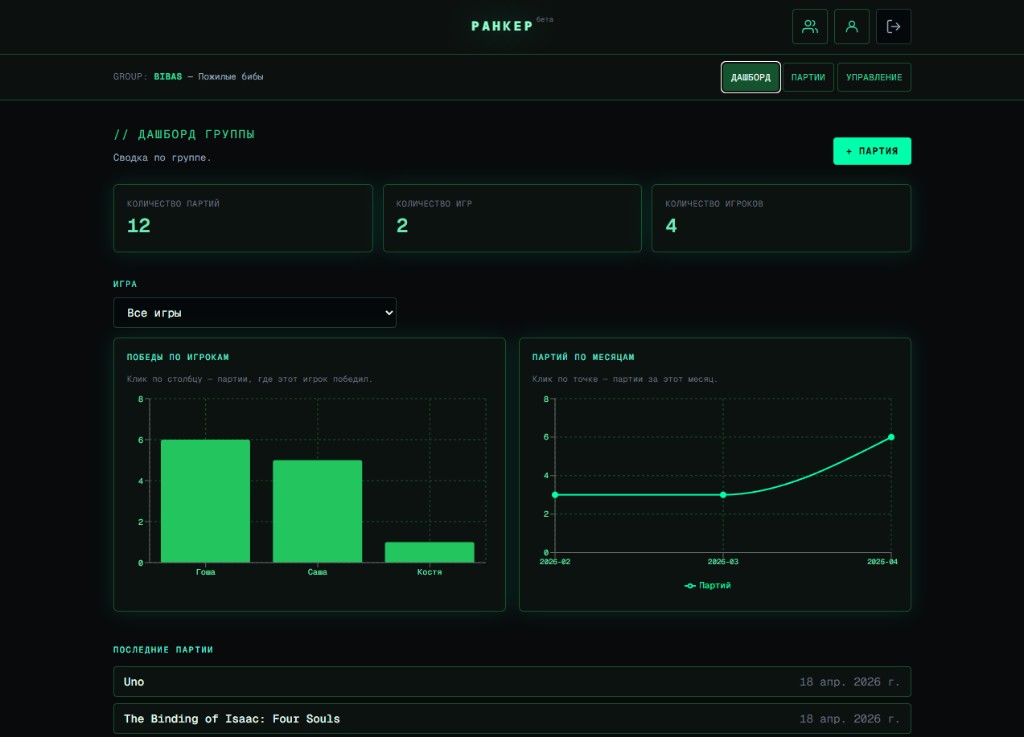Open the user profile icon

(851, 27)
